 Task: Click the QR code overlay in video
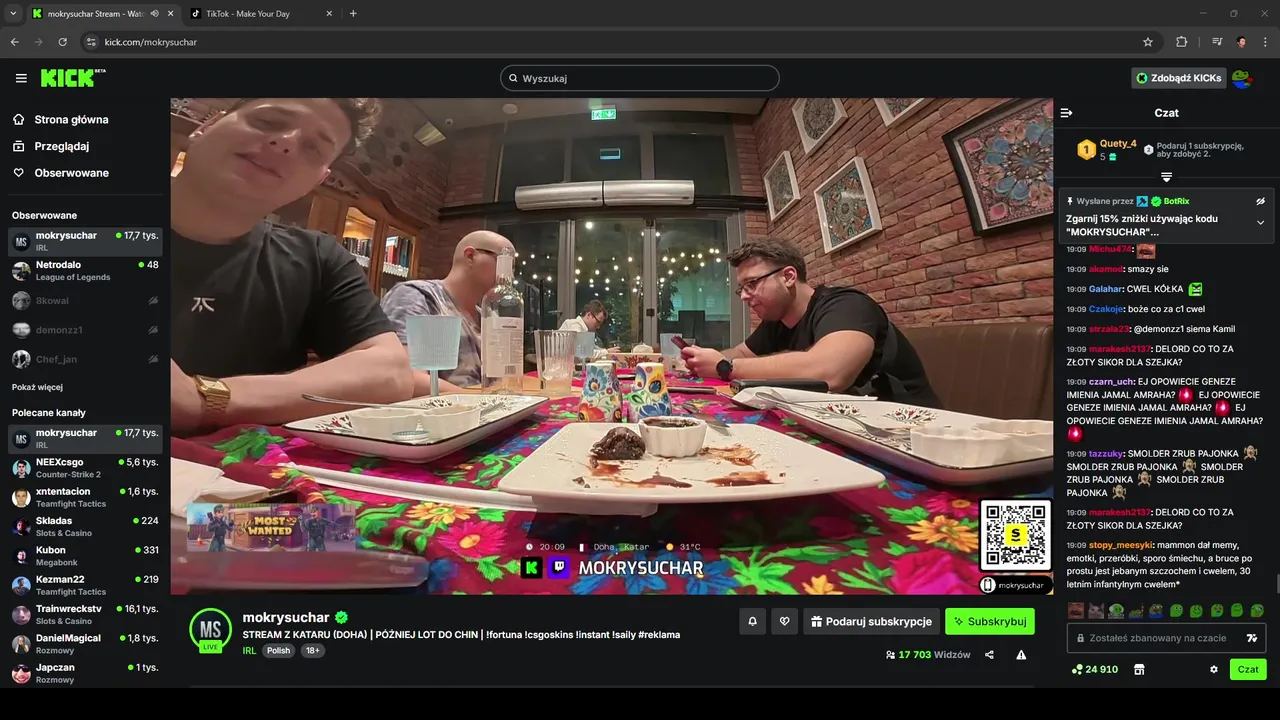click(x=1015, y=535)
